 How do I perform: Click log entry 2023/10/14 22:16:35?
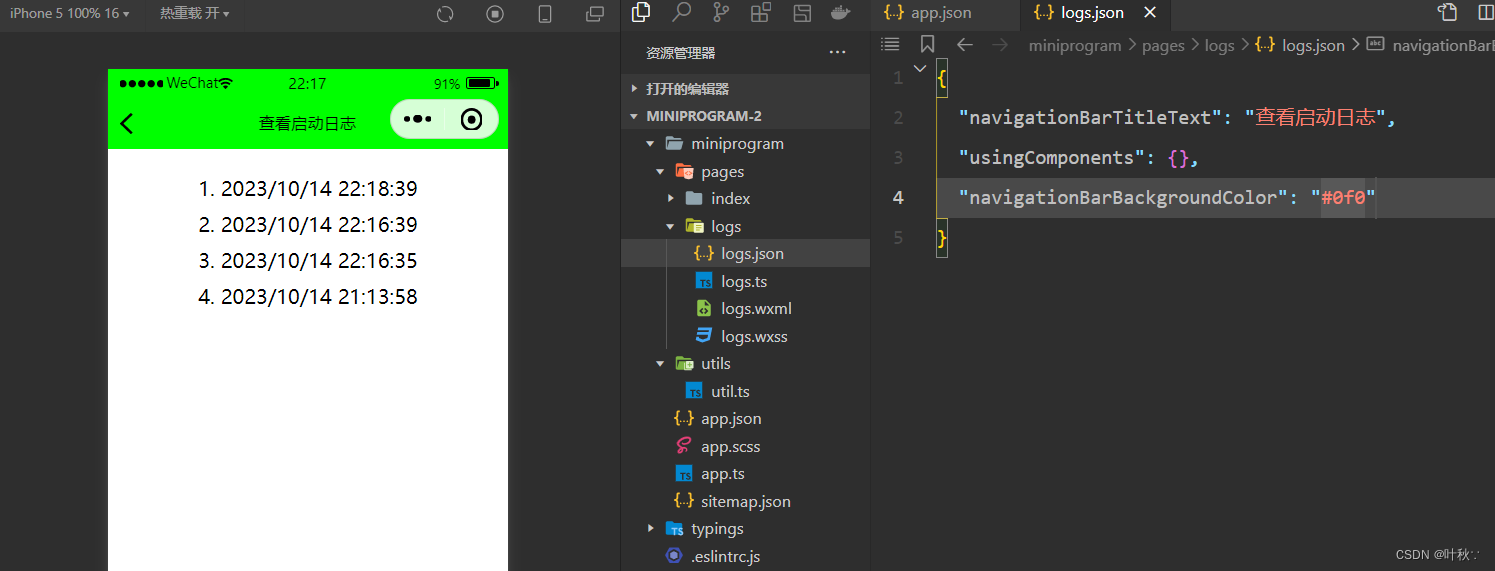(x=319, y=260)
